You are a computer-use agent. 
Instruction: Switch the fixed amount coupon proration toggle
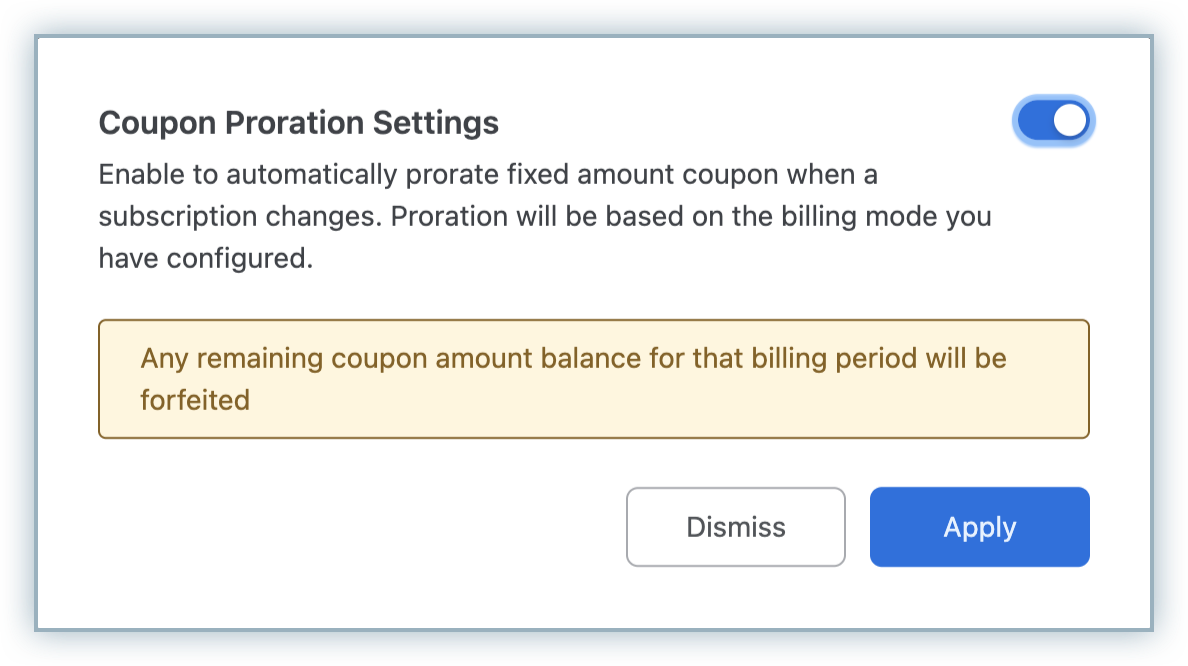tap(1055, 121)
